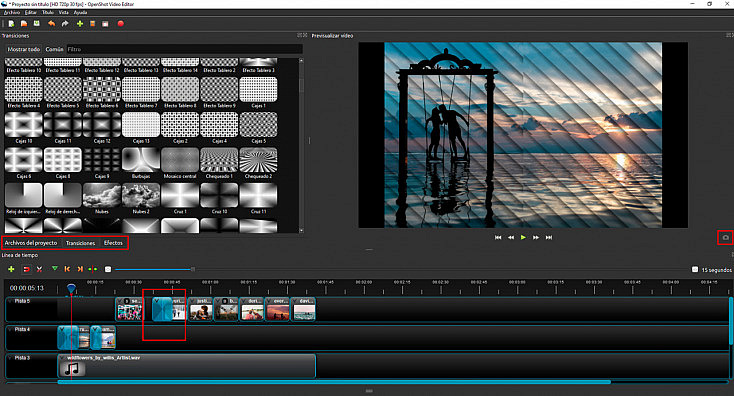Viewport: 734px width, 396px height.
Task: Play the video preview
Action: click(523, 237)
